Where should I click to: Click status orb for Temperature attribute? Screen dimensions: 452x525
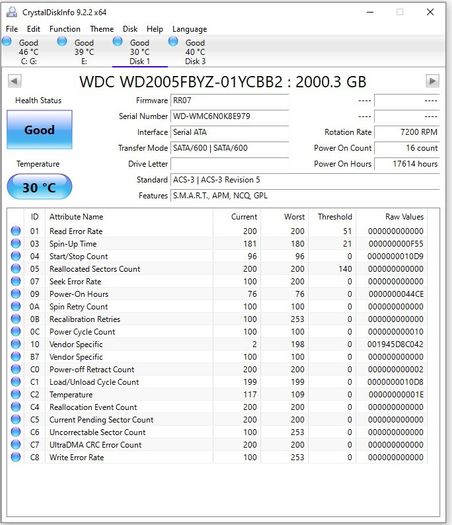pos(16,394)
